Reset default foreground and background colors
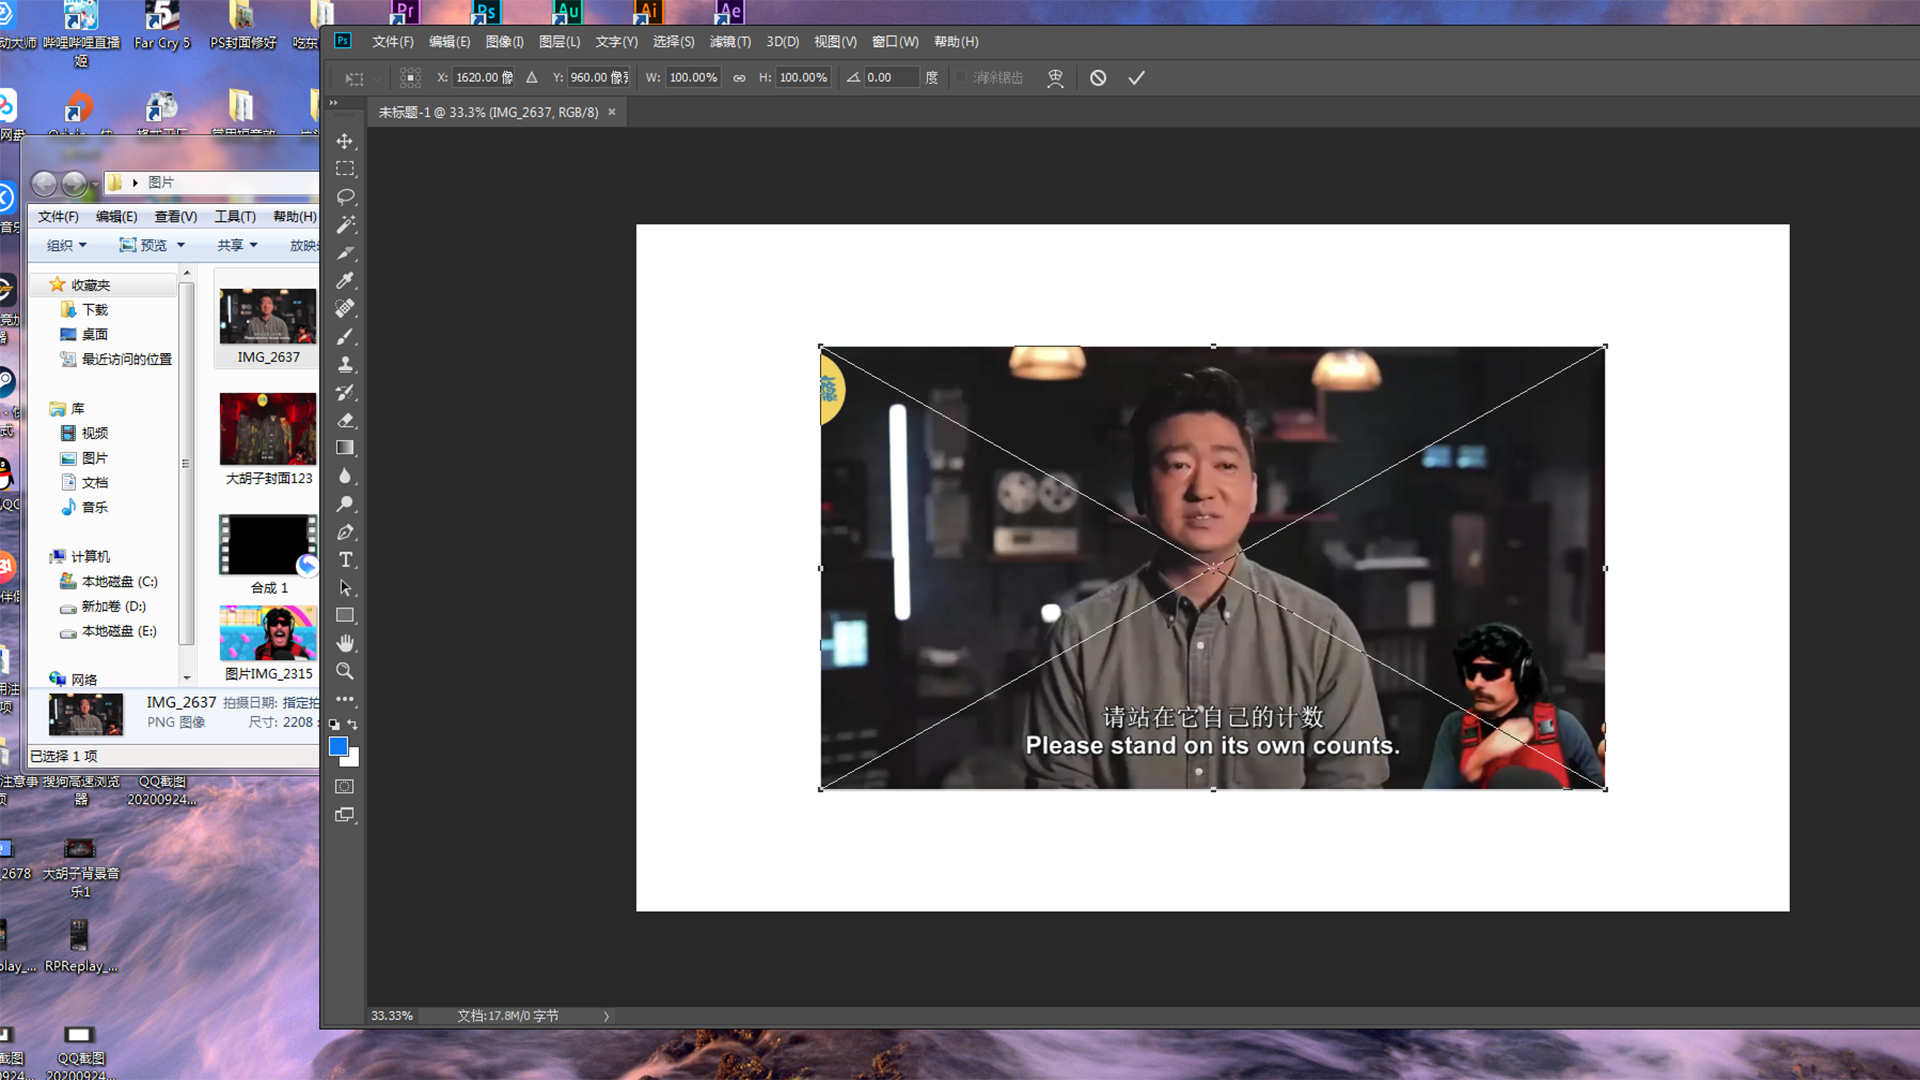This screenshot has height=1080, width=1920. 334,725
